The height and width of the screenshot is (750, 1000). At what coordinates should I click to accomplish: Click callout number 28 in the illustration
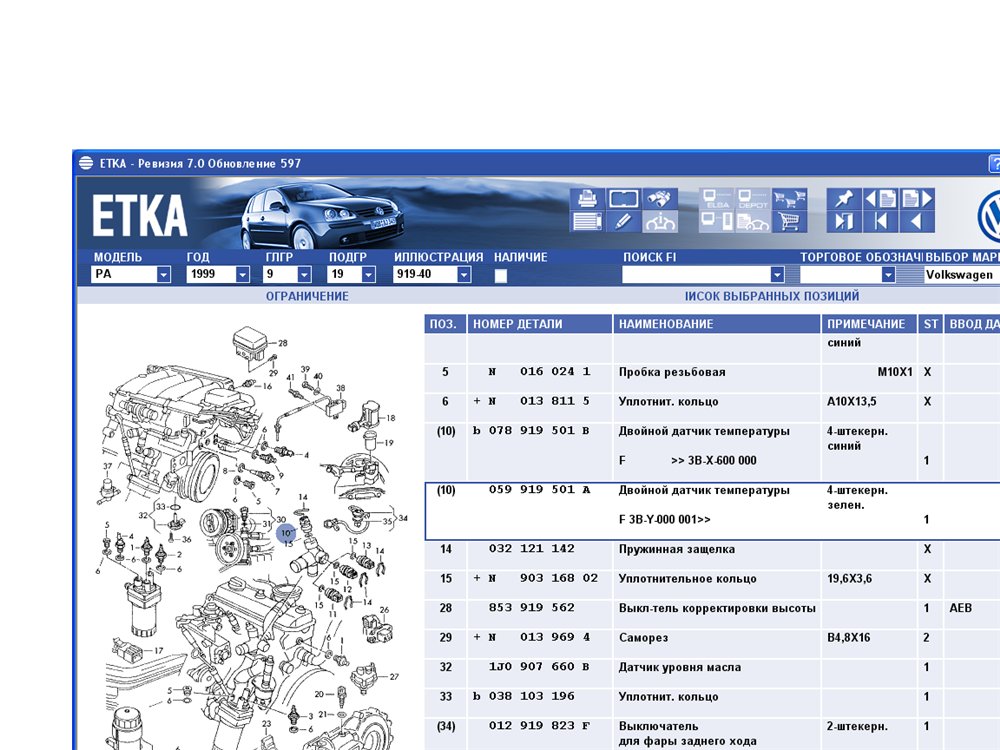(283, 343)
